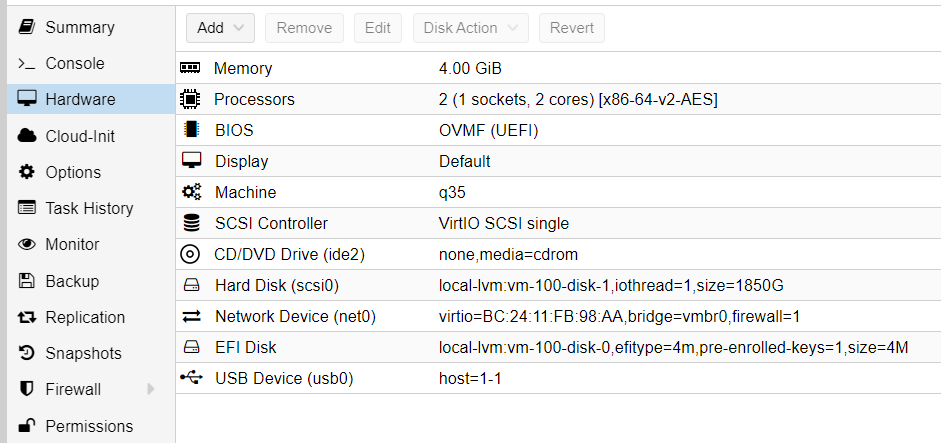Open the Task History tab
Screen dimensions: 941x443
pos(91,208)
